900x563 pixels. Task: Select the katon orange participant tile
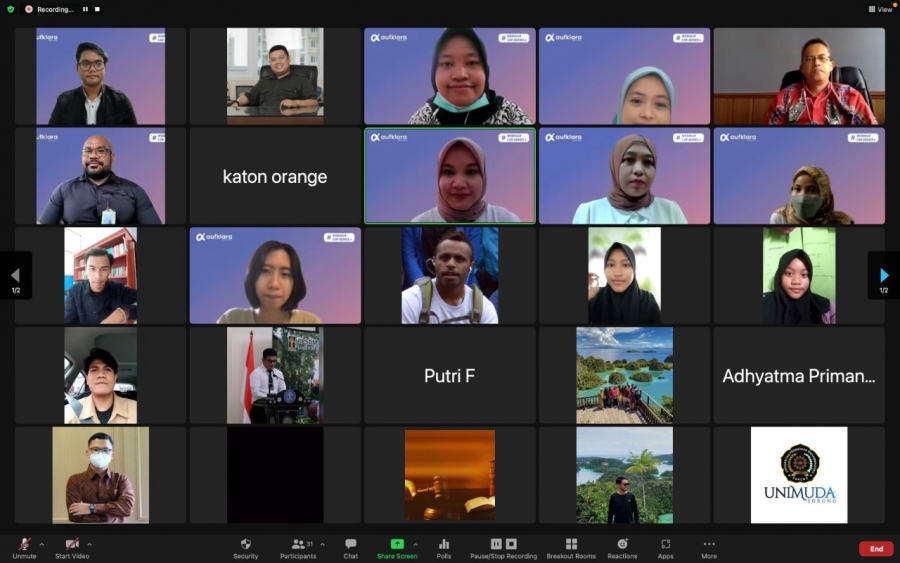click(275, 176)
